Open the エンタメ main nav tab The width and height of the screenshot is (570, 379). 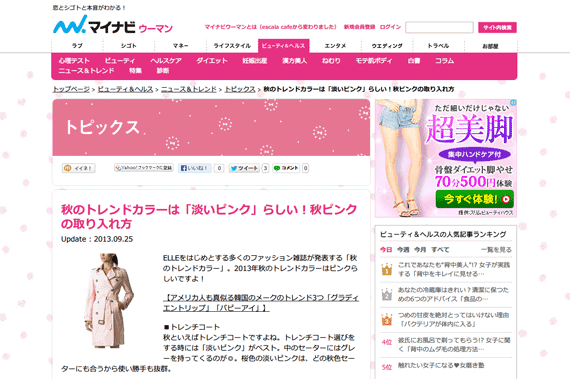click(335, 46)
